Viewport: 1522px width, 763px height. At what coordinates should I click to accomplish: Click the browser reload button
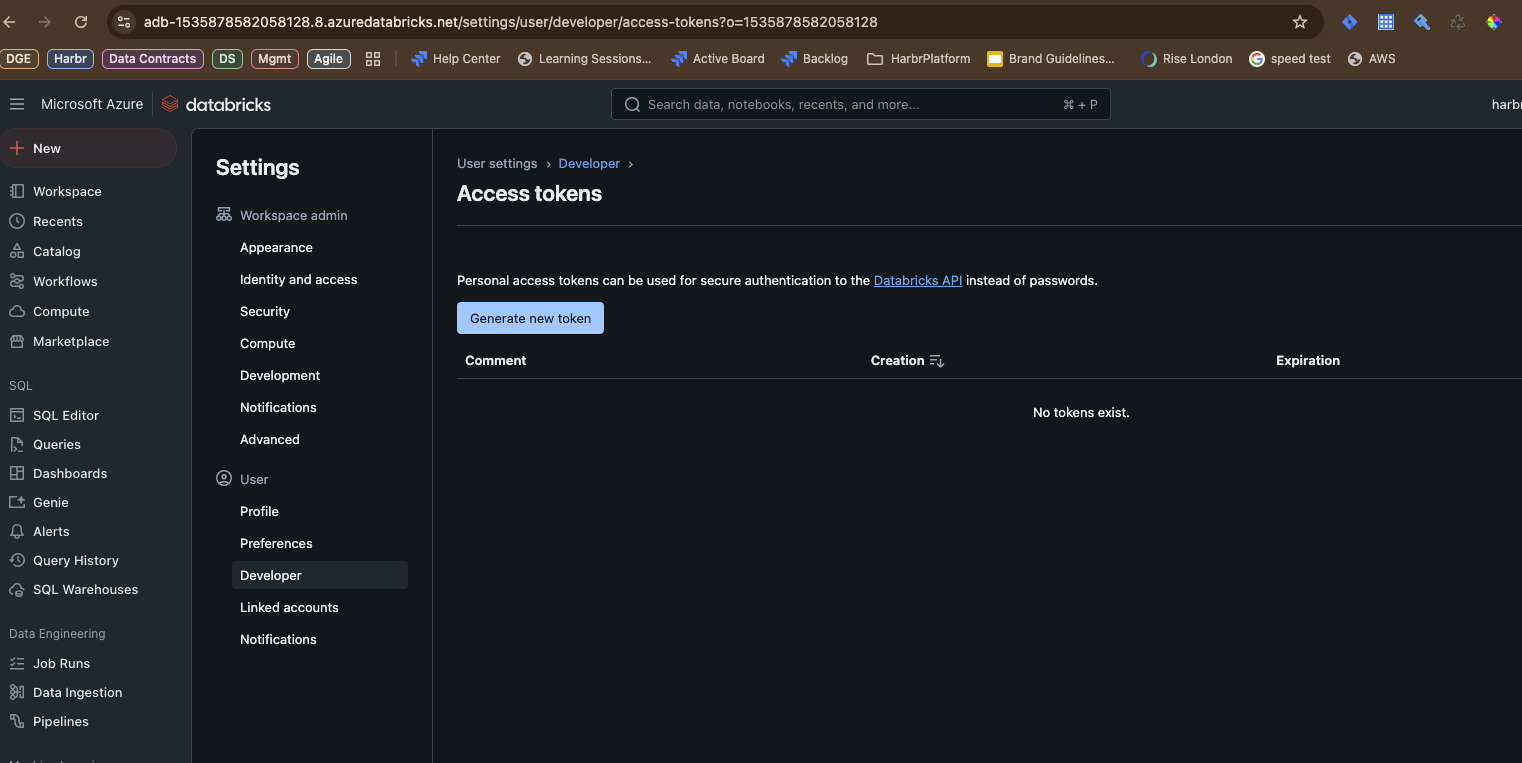(x=81, y=22)
